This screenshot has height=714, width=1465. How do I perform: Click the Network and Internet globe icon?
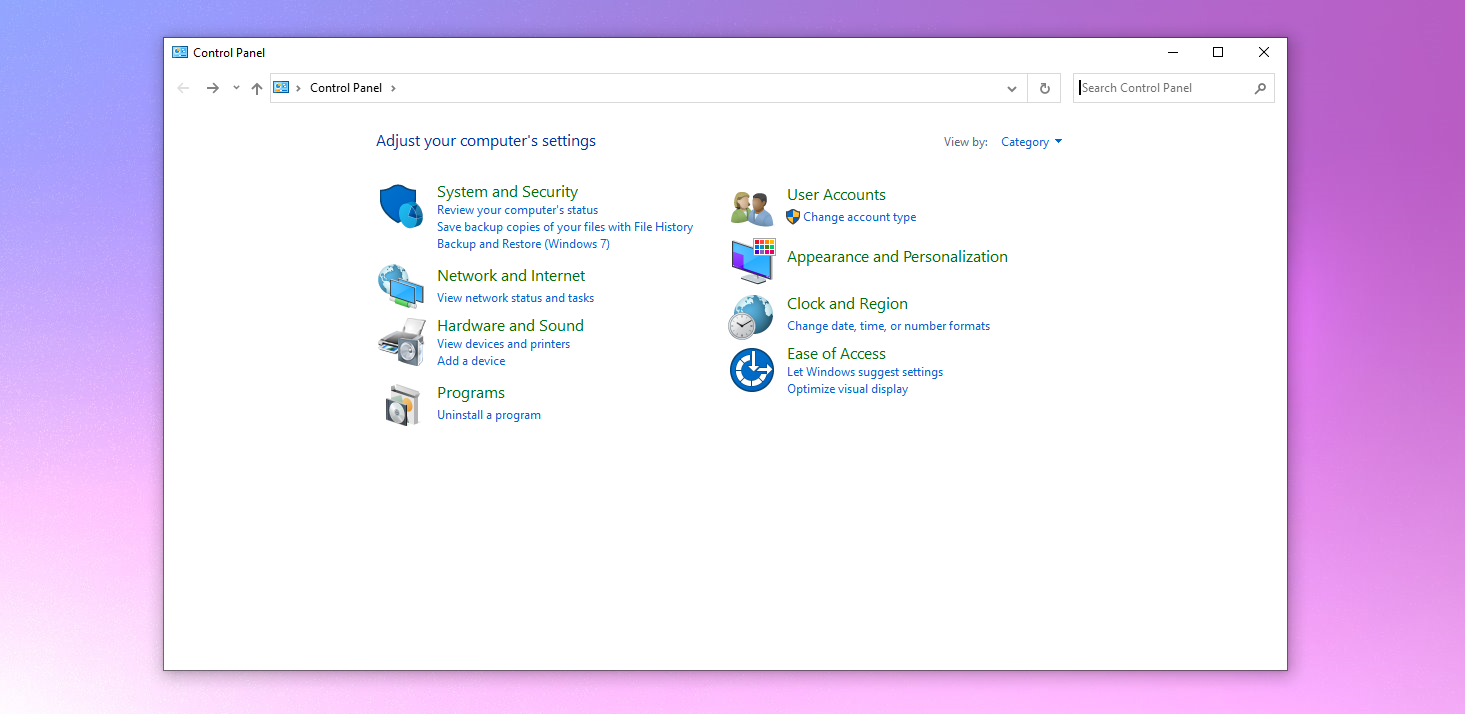(x=400, y=286)
